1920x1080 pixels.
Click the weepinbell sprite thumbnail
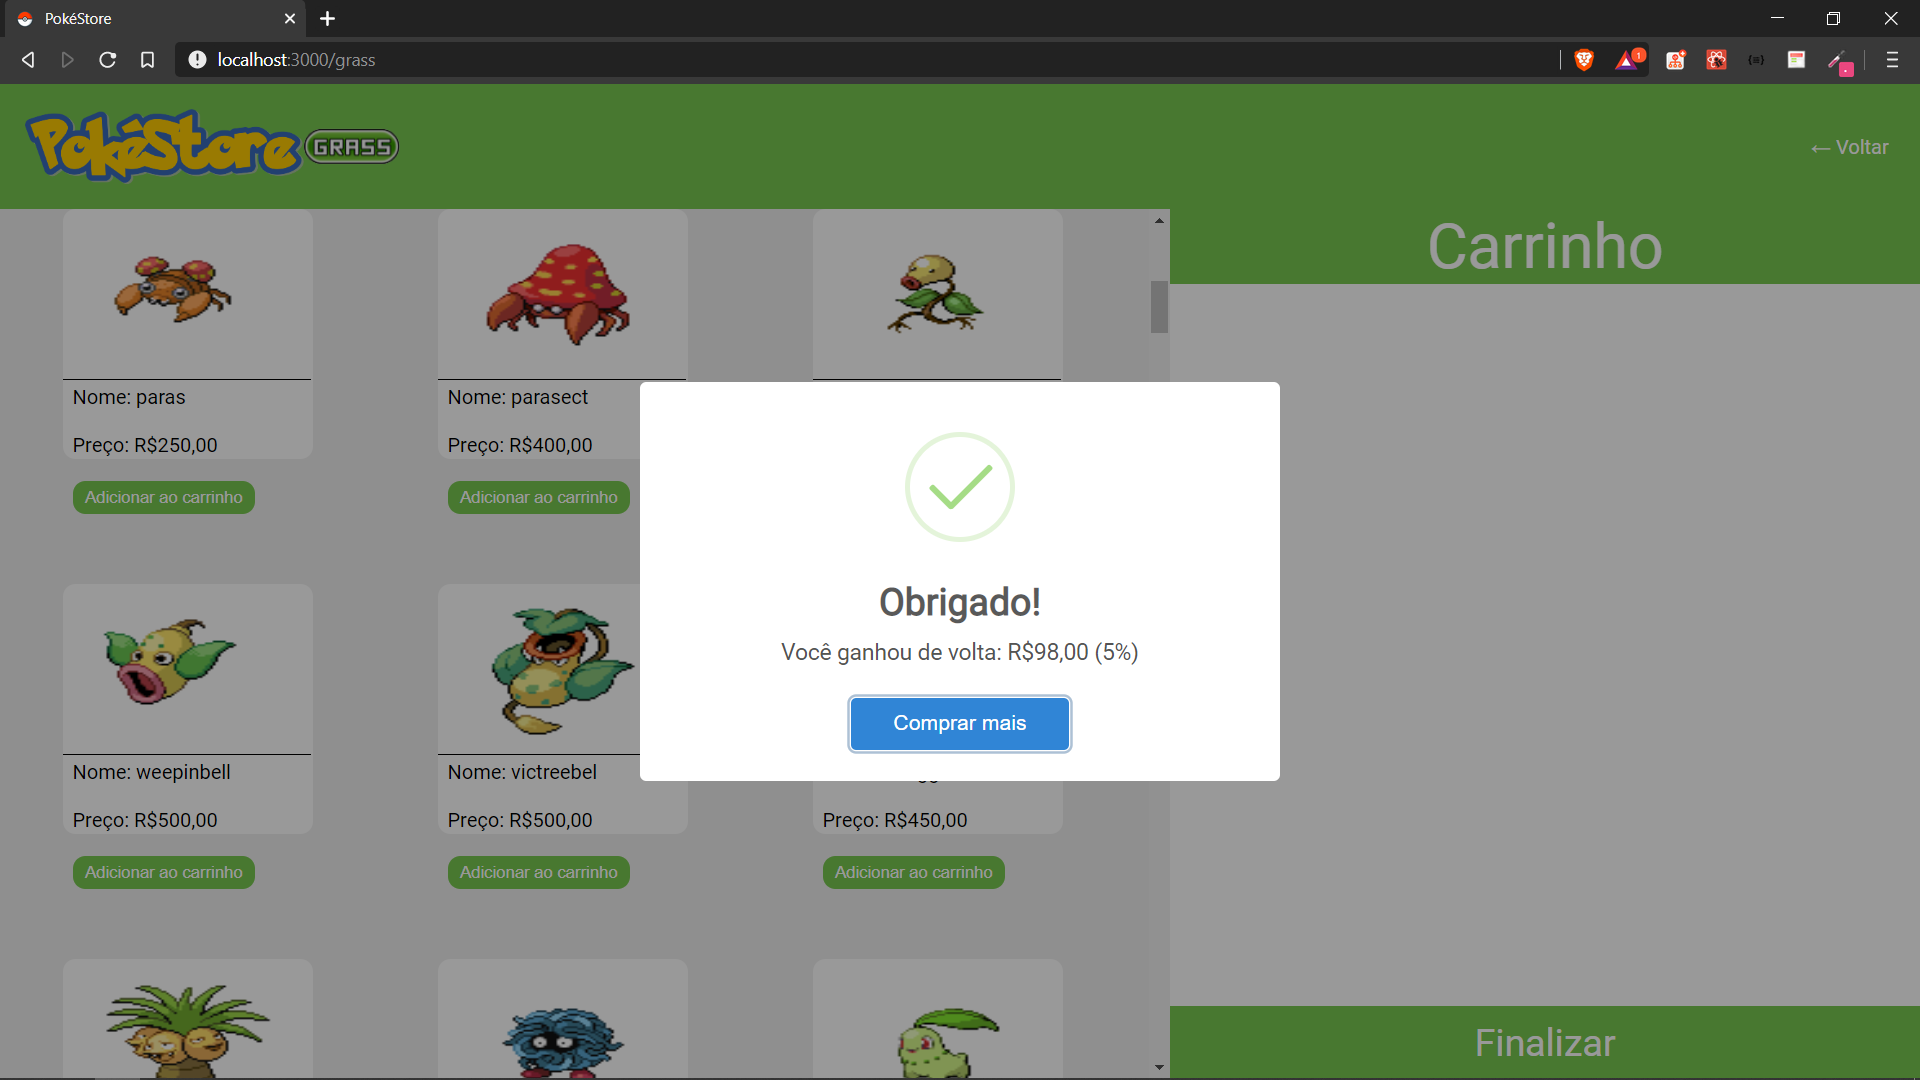coord(168,660)
